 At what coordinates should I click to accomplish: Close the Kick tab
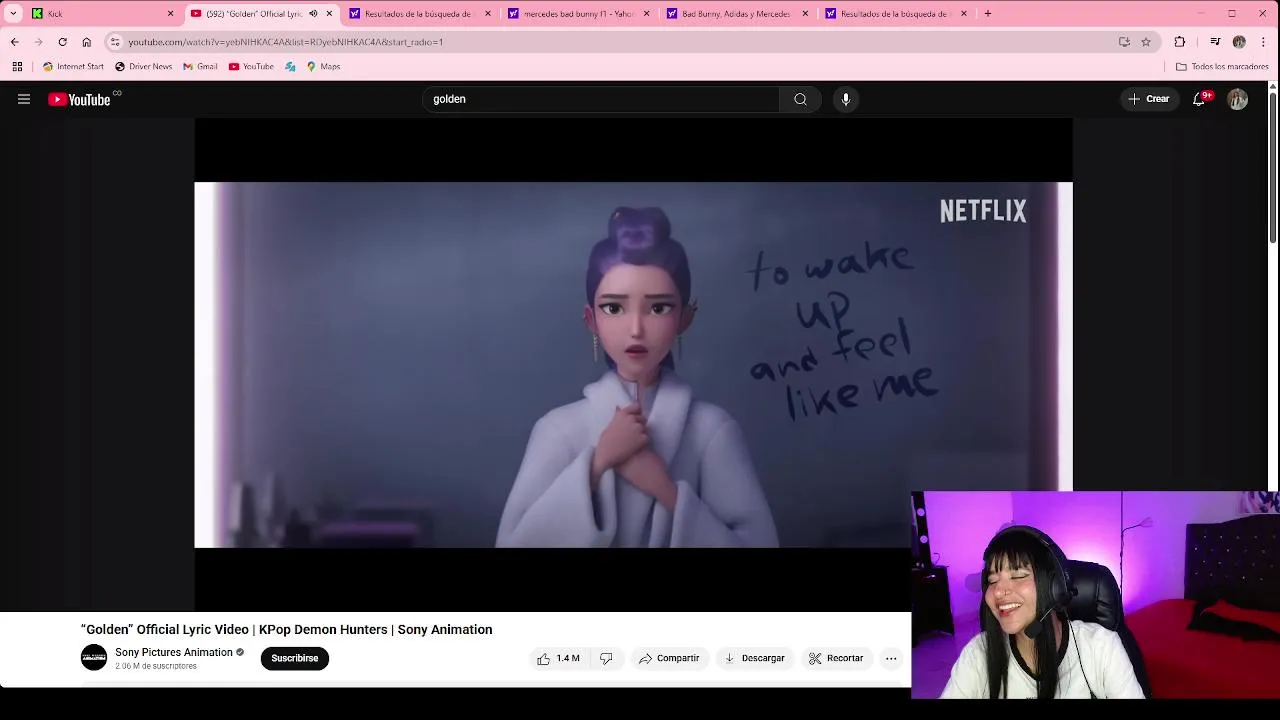[170, 14]
